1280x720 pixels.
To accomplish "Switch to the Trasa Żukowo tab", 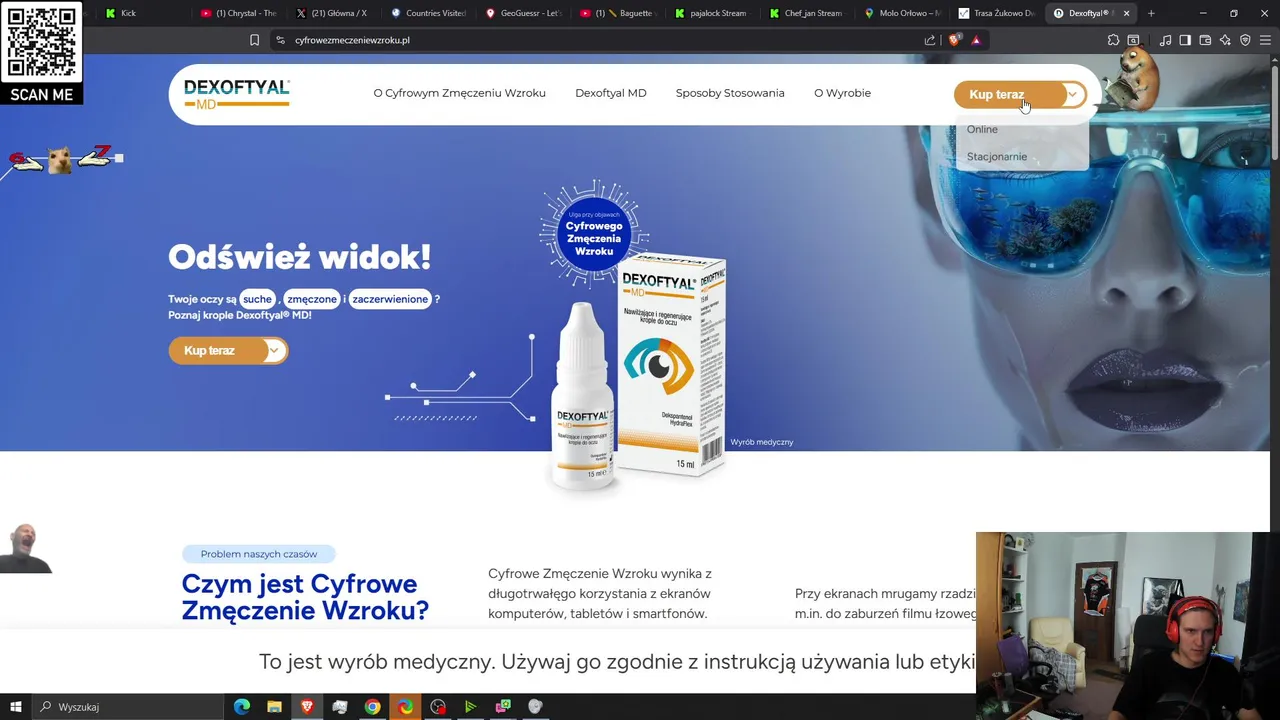I will coord(998,13).
